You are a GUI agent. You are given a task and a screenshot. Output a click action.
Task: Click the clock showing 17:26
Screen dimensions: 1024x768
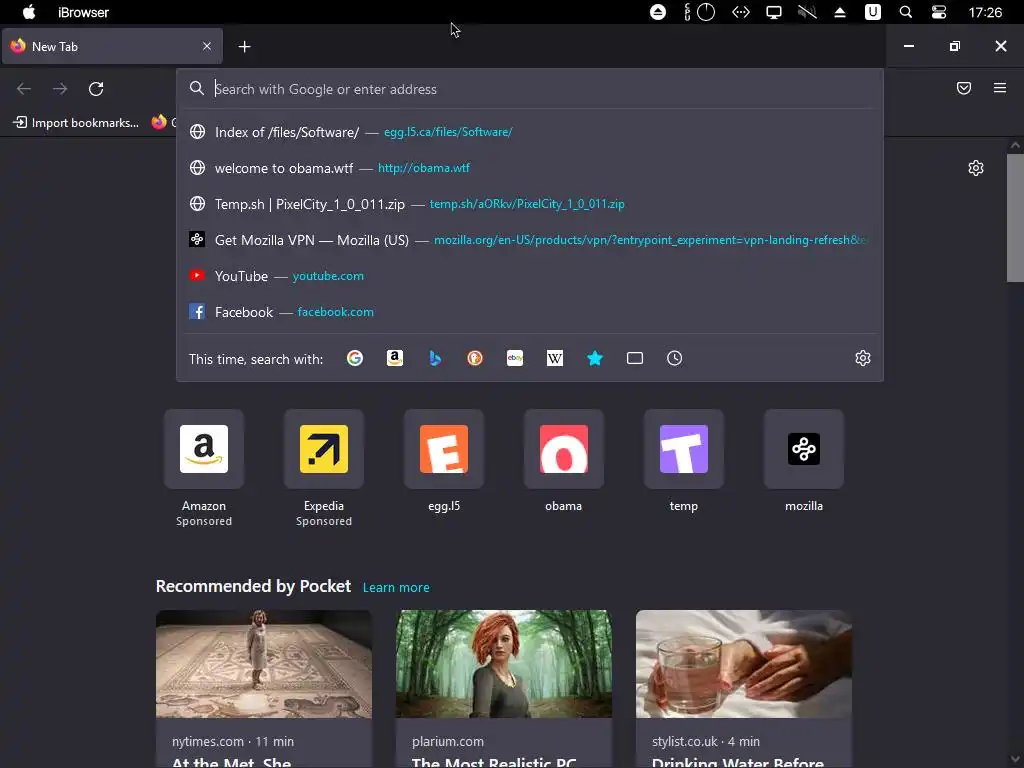coord(985,12)
